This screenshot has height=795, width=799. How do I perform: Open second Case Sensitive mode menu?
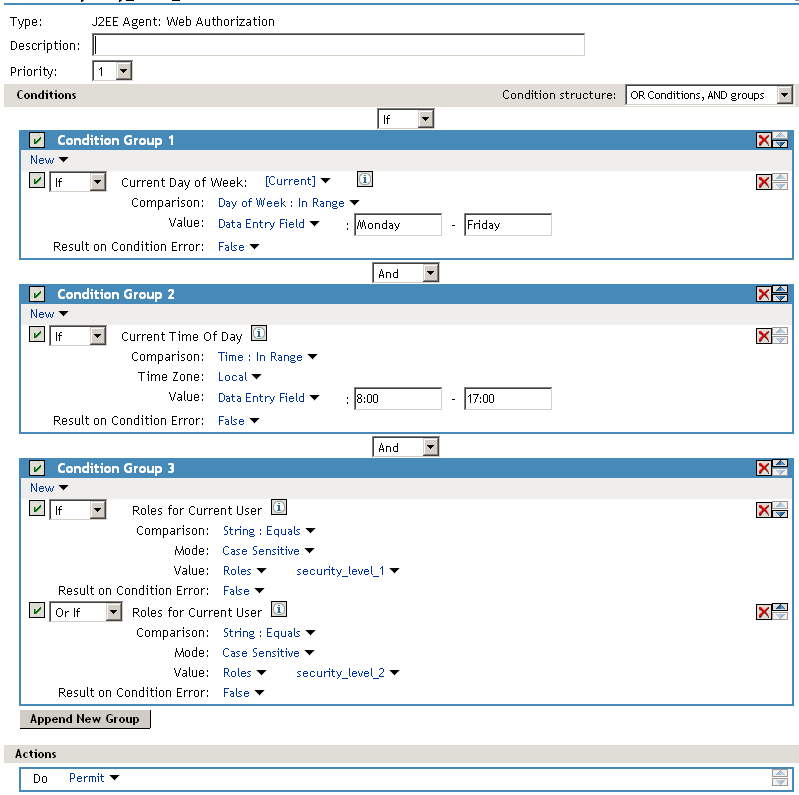tap(268, 653)
